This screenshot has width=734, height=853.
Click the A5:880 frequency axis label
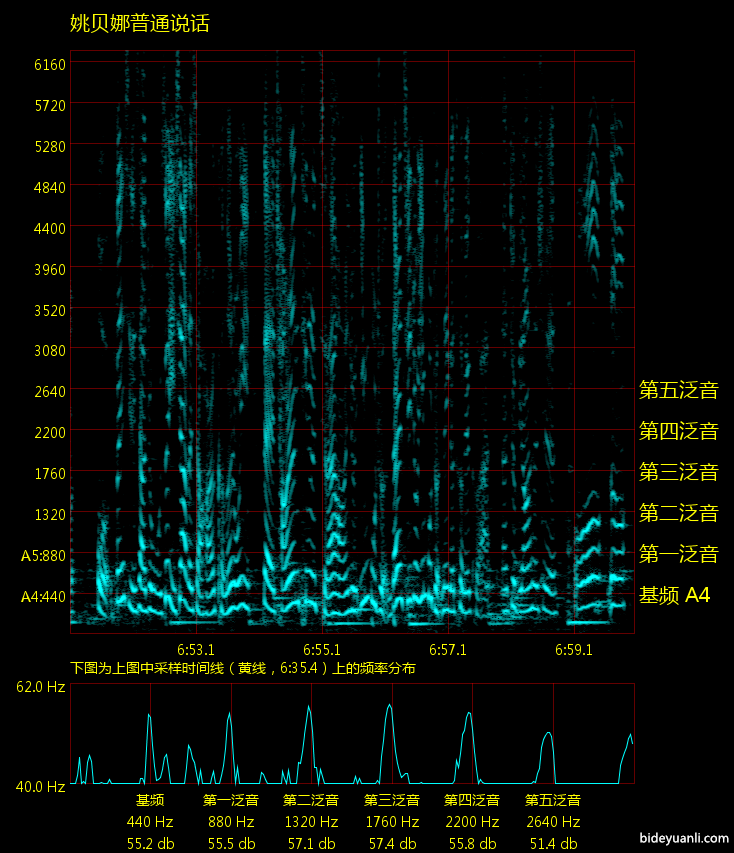[43, 555]
